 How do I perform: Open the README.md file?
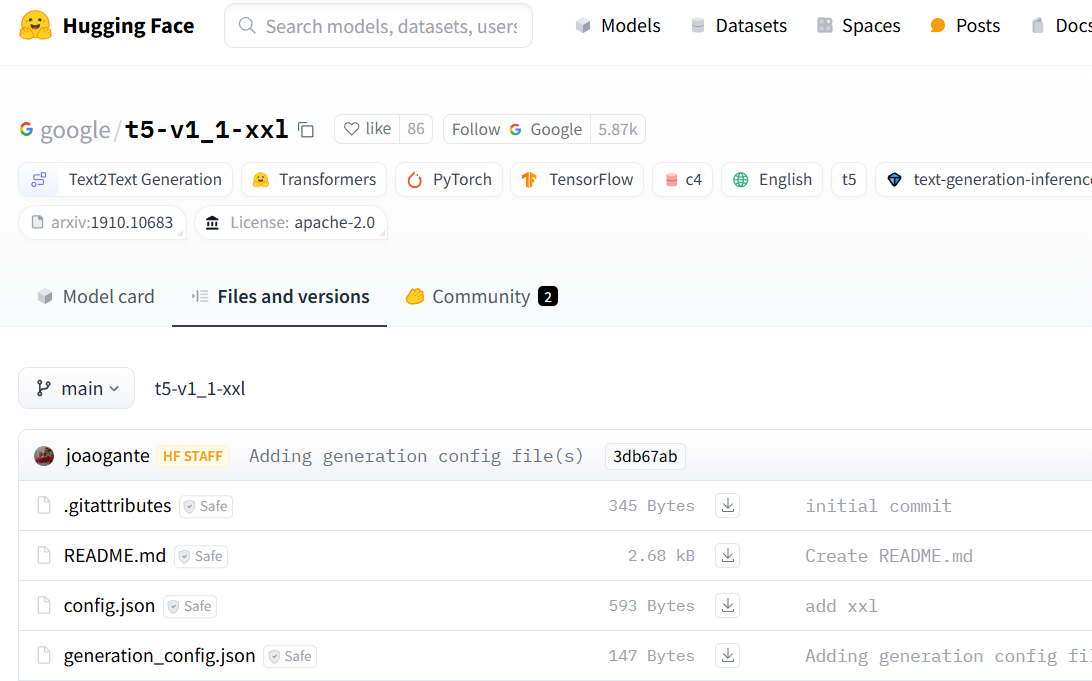pyautogui.click(x=115, y=556)
